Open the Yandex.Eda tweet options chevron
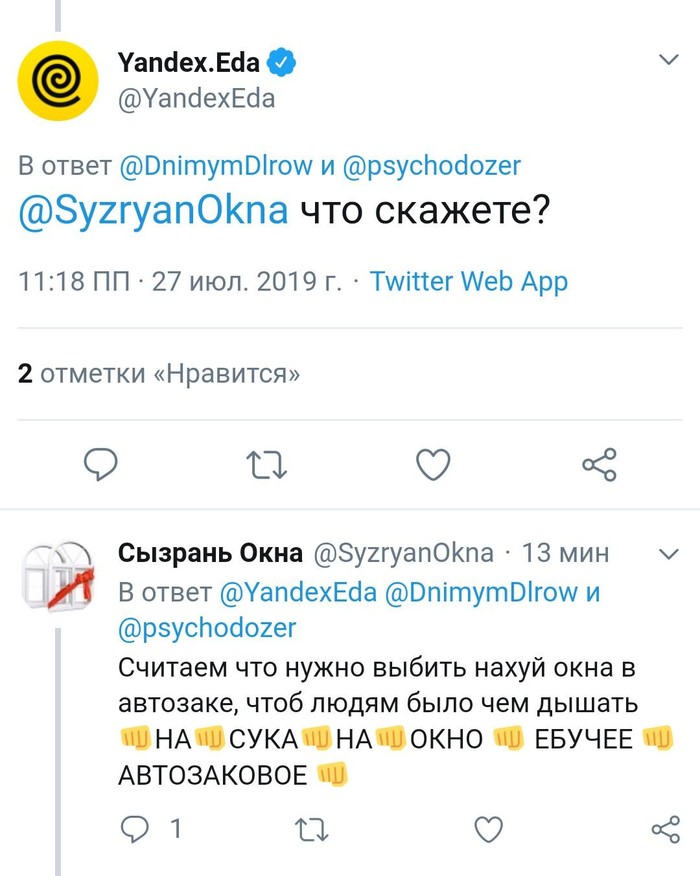Screen dimensions: 700x876 (668, 61)
